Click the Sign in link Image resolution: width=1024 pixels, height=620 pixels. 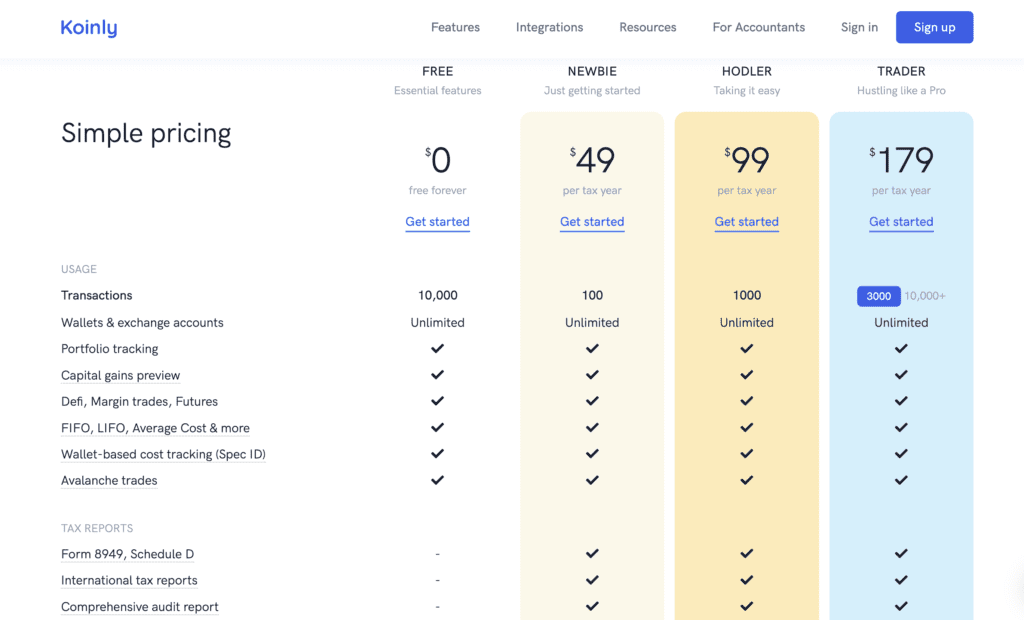point(859,27)
